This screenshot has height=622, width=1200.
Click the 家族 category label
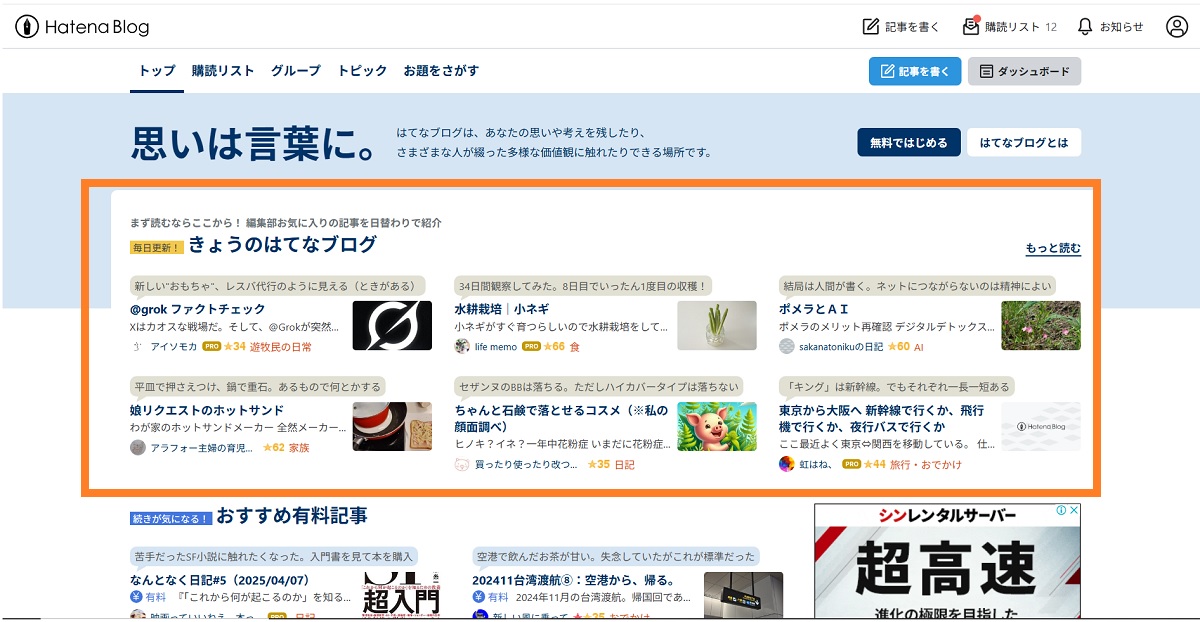[299, 448]
